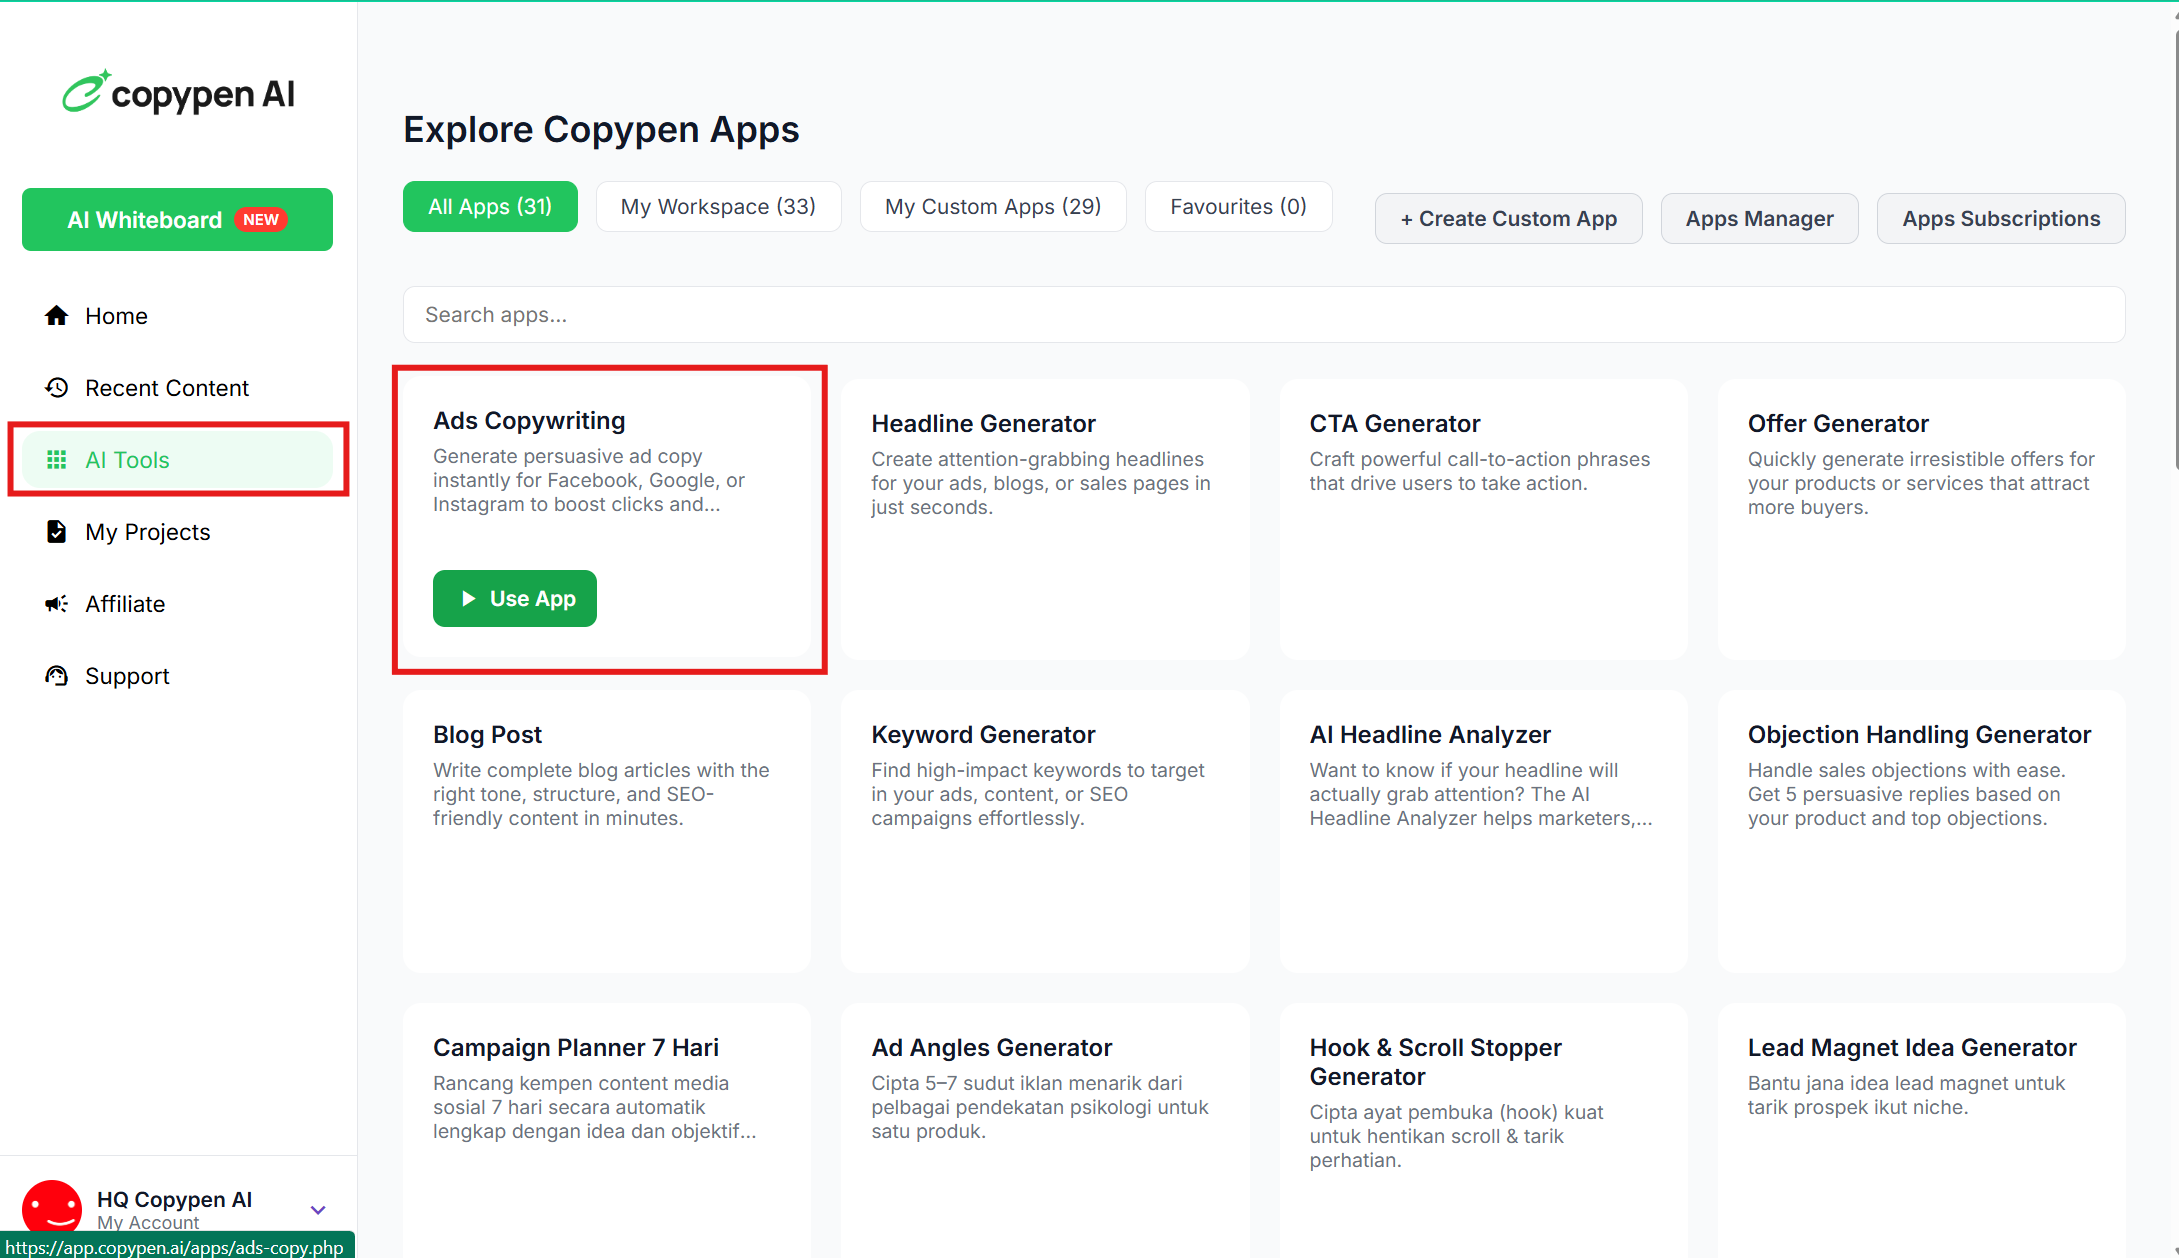Click the Search apps input field

pos(1263,315)
